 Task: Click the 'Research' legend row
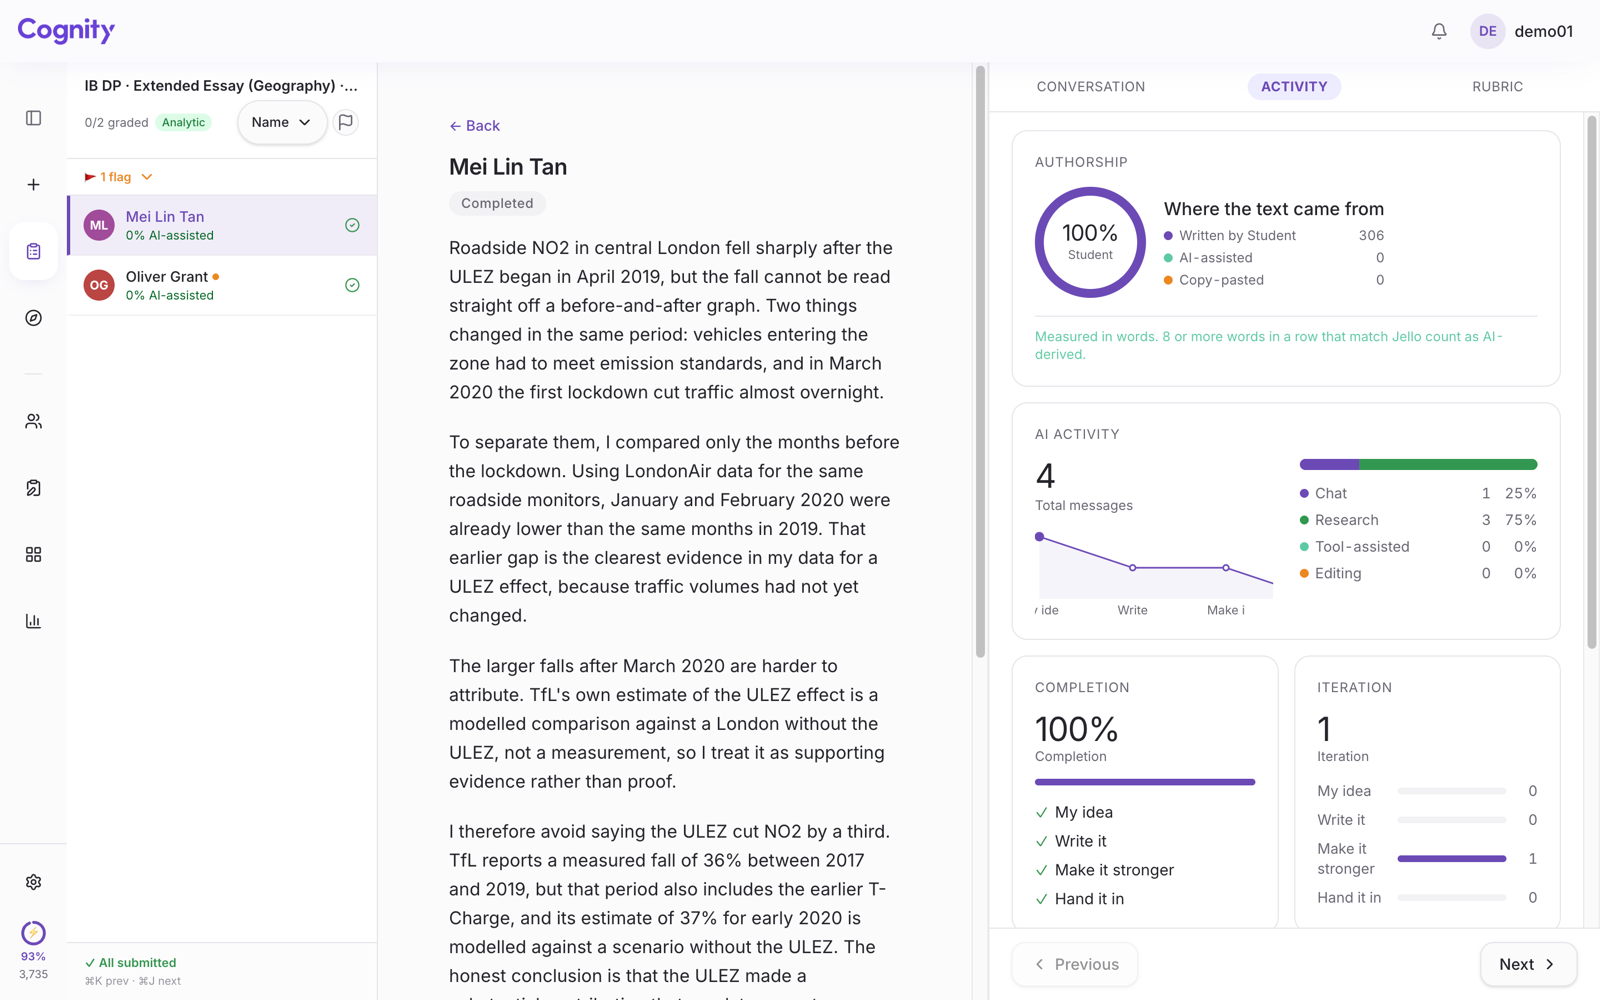point(1418,520)
